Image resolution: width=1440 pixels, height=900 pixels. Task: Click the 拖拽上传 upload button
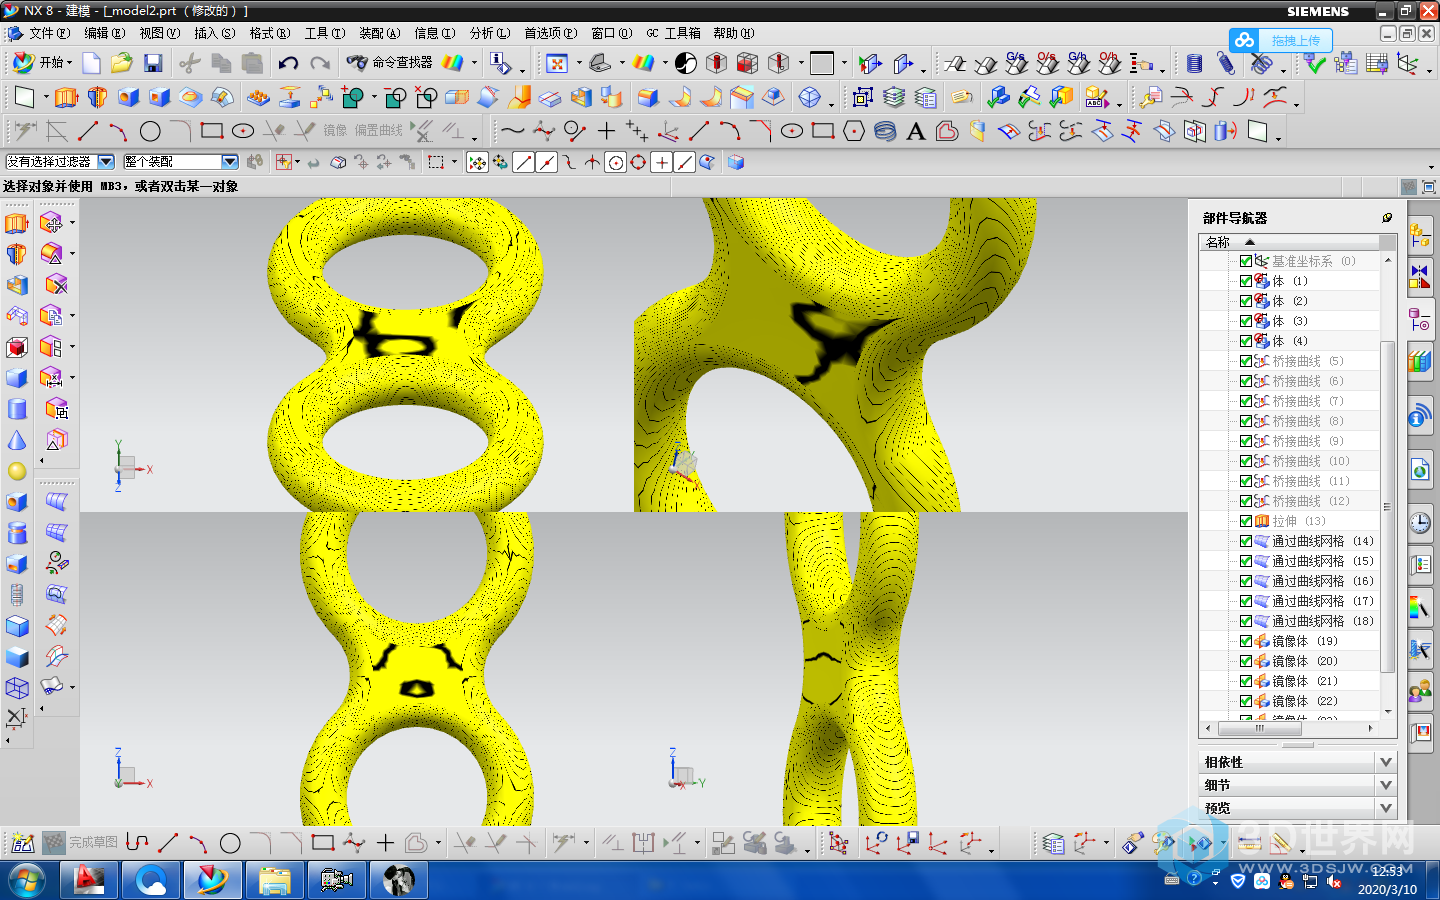1281,40
